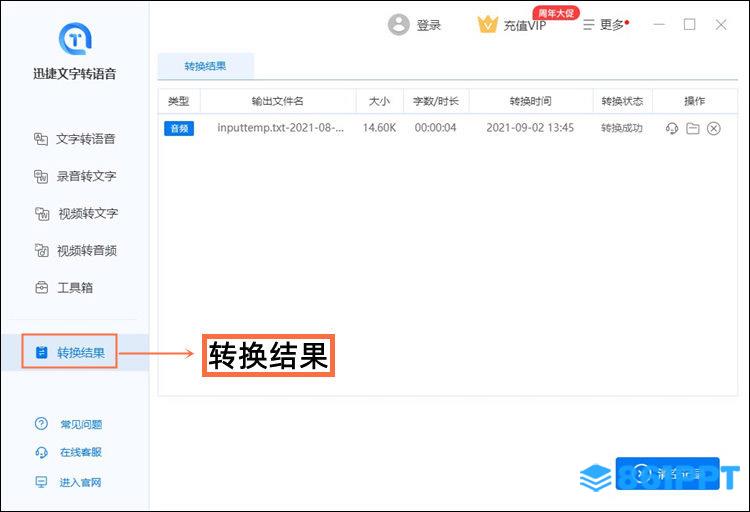Click the 迅捷文字转语音 app logo
Viewport: 750px width, 512px height.
(x=75, y=38)
